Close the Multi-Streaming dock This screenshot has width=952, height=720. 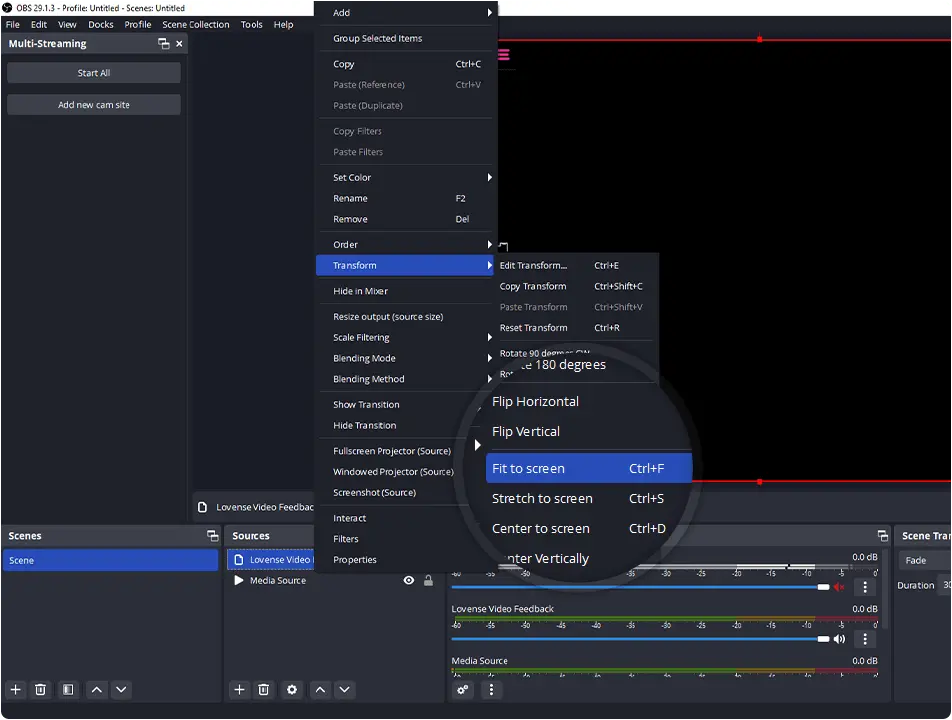click(x=179, y=44)
